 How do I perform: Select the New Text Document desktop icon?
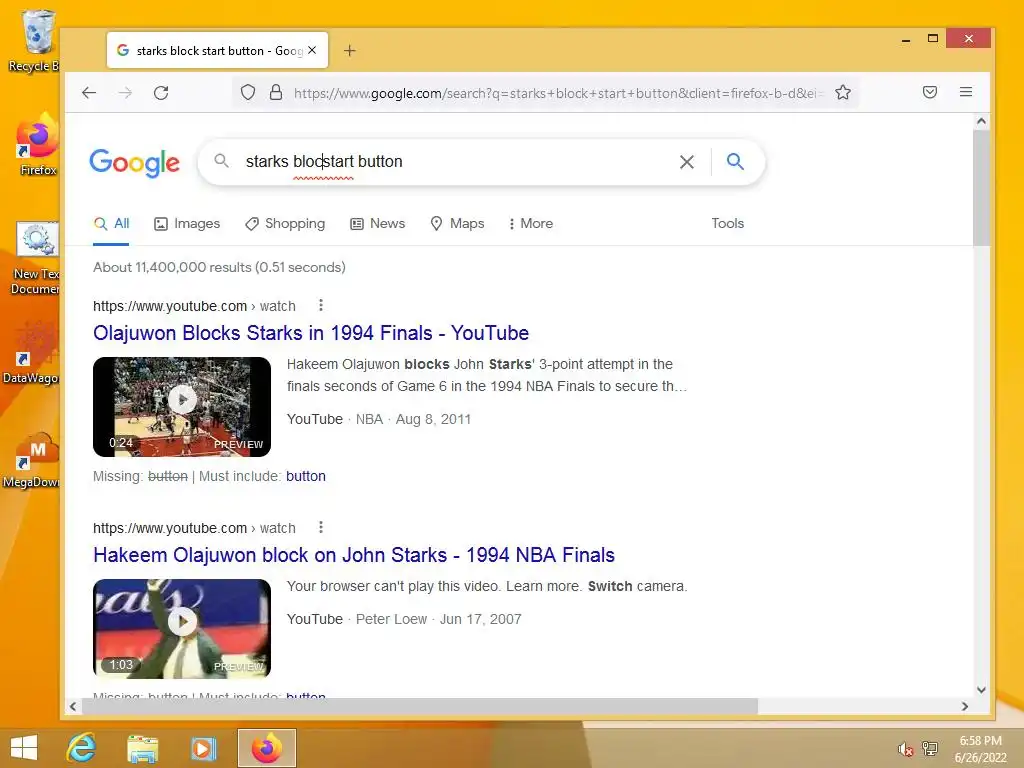(x=37, y=259)
